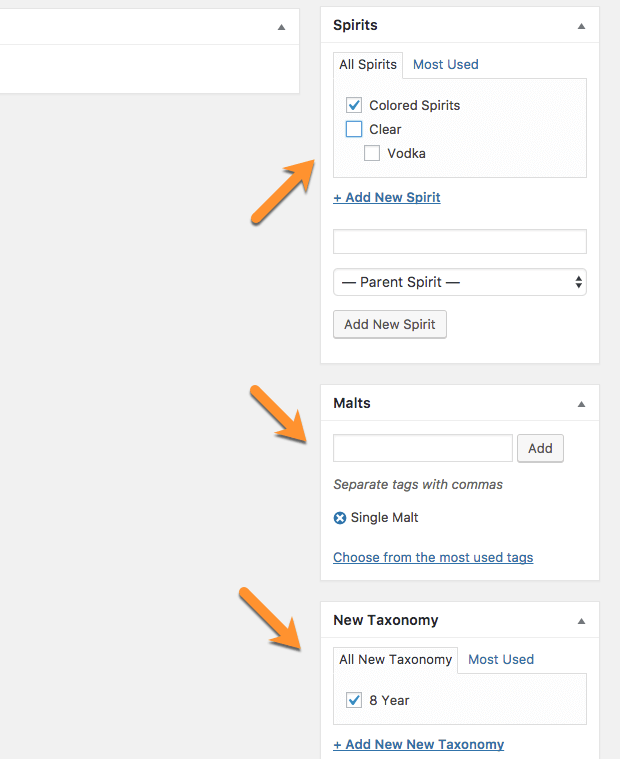Viewport: 620px width, 759px height.
Task: Uncheck the 8 Year checkbox
Action: point(353,700)
